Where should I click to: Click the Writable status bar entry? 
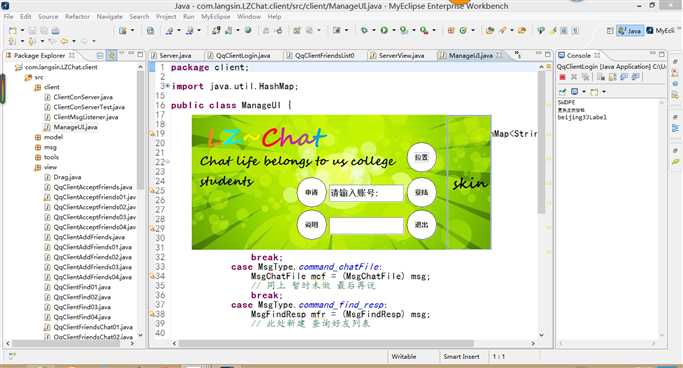pos(404,357)
